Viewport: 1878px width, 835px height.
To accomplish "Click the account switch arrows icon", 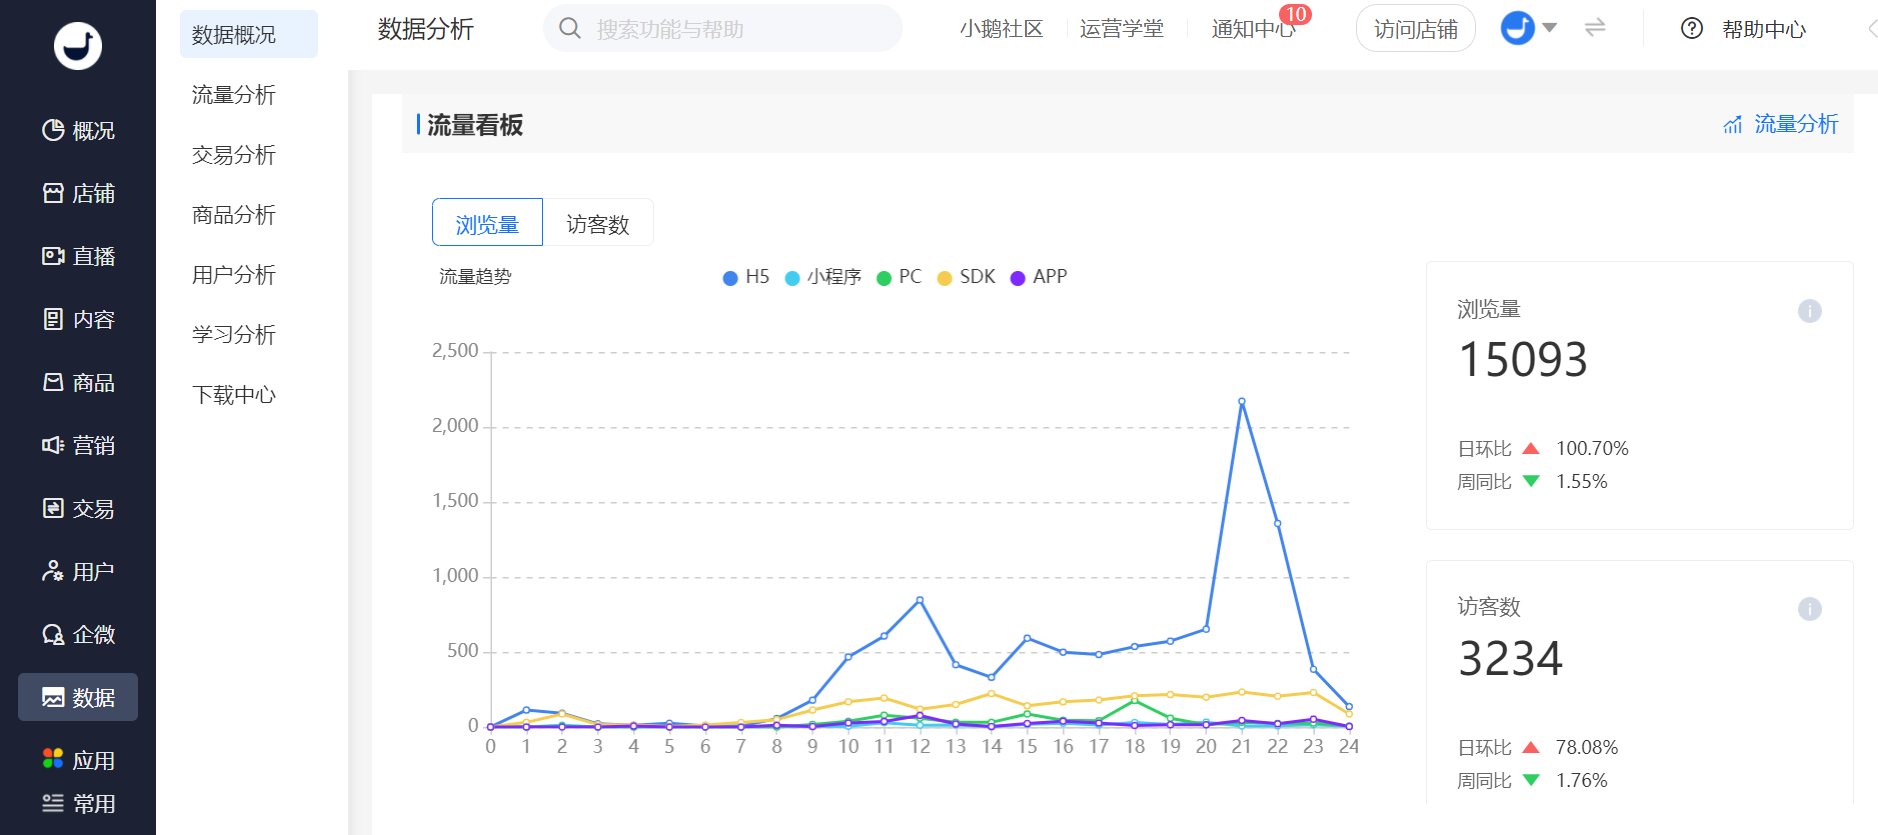I will (1595, 28).
